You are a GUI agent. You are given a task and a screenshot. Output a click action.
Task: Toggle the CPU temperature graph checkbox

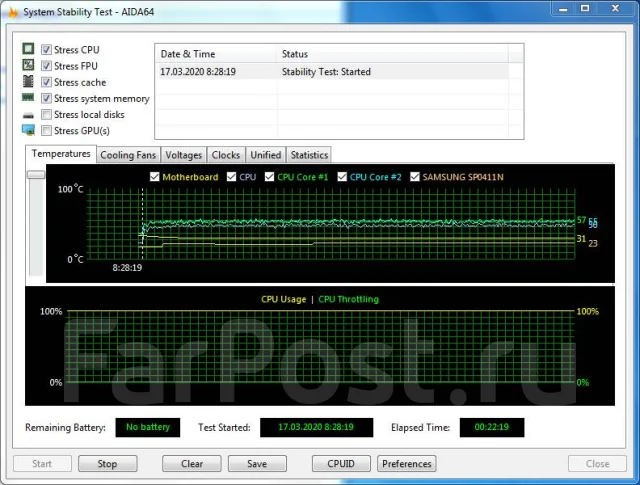231,177
